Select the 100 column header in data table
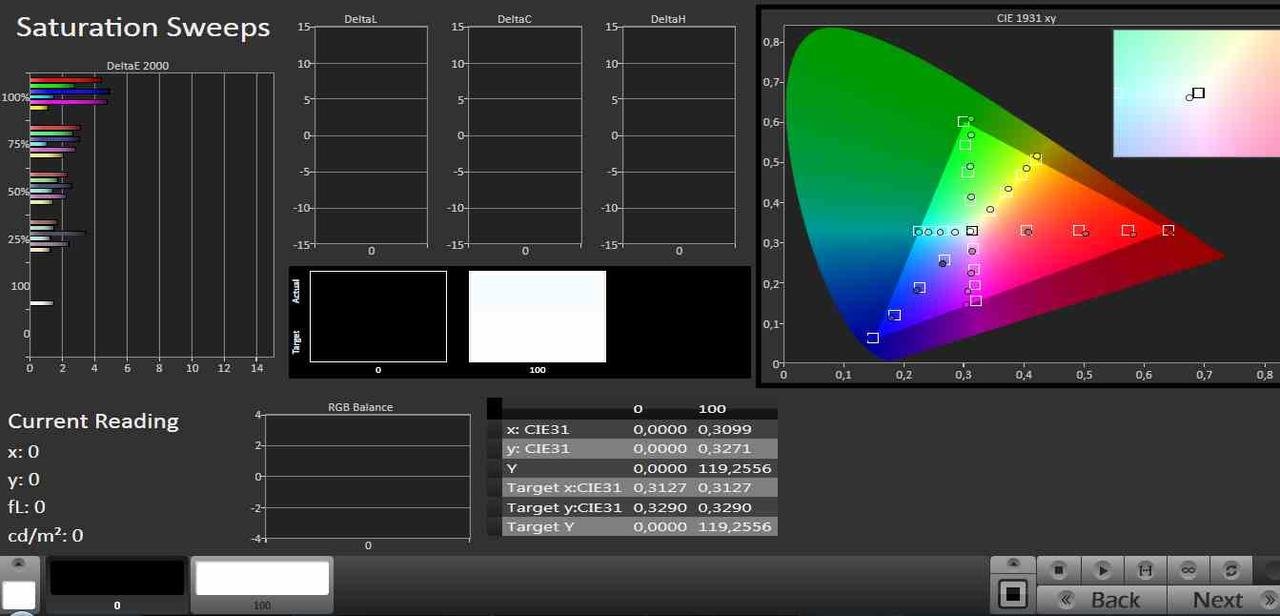Image resolution: width=1280 pixels, height=616 pixels. point(711,409)
